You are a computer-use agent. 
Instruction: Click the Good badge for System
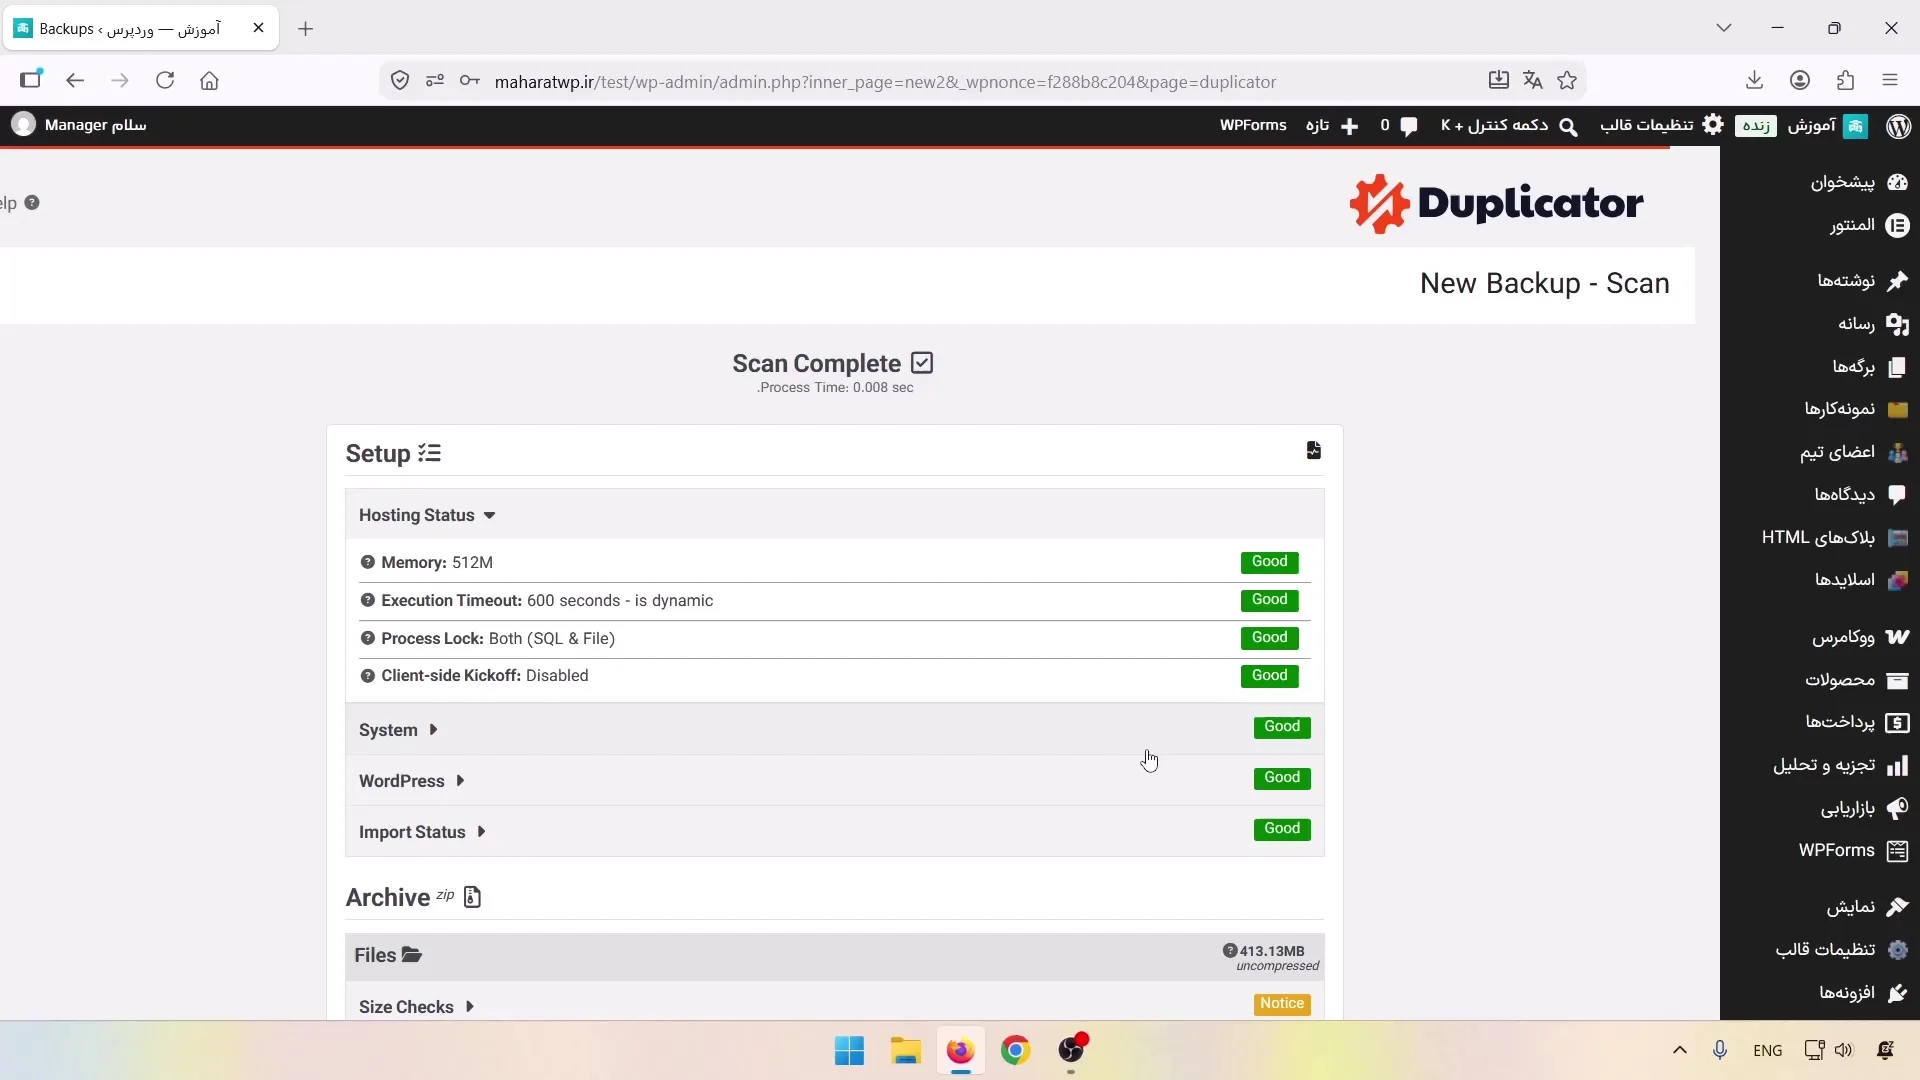click(x=1282, y=727)
